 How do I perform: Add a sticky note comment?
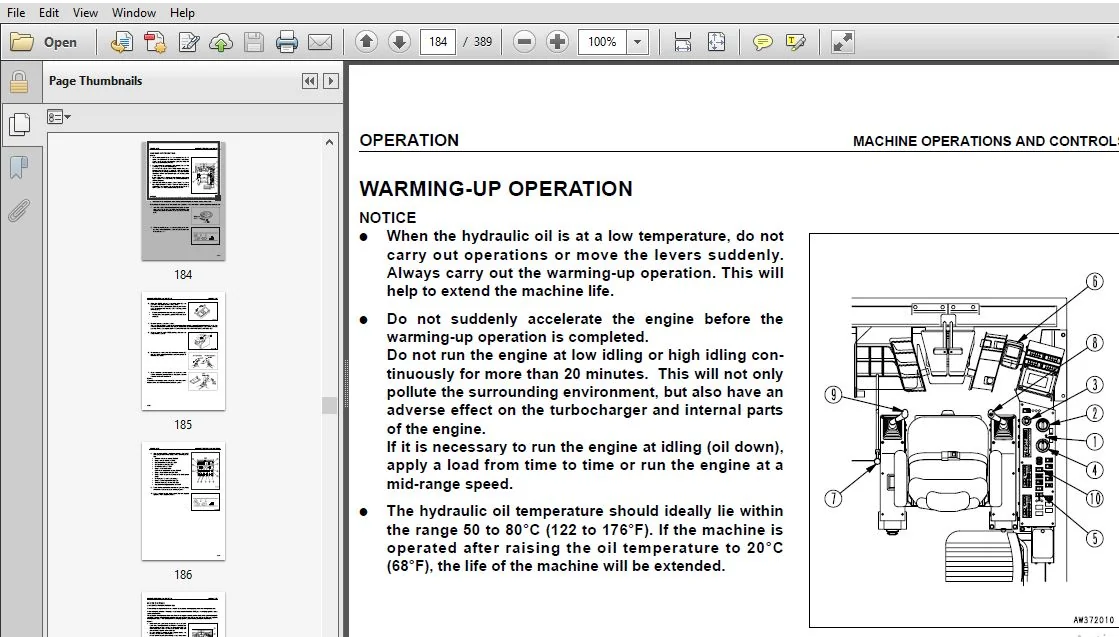(762, 42)
